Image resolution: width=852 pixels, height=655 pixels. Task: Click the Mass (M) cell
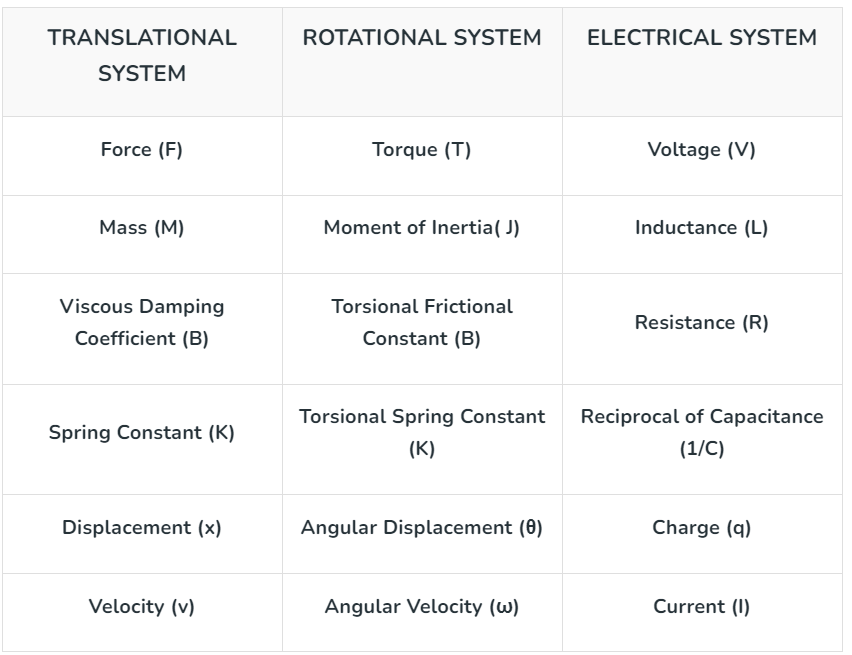pyautogui.click(x=142, y=228)
